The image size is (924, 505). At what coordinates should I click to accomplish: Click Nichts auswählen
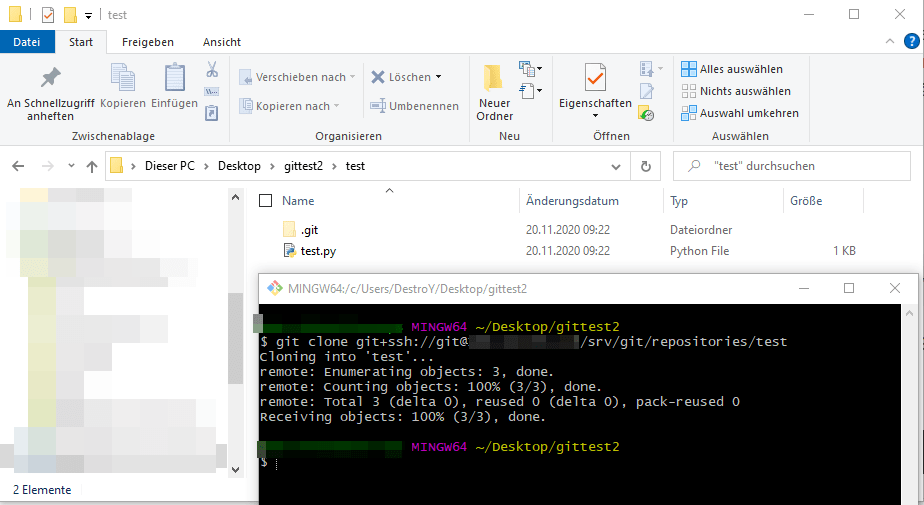click(736, 91)
